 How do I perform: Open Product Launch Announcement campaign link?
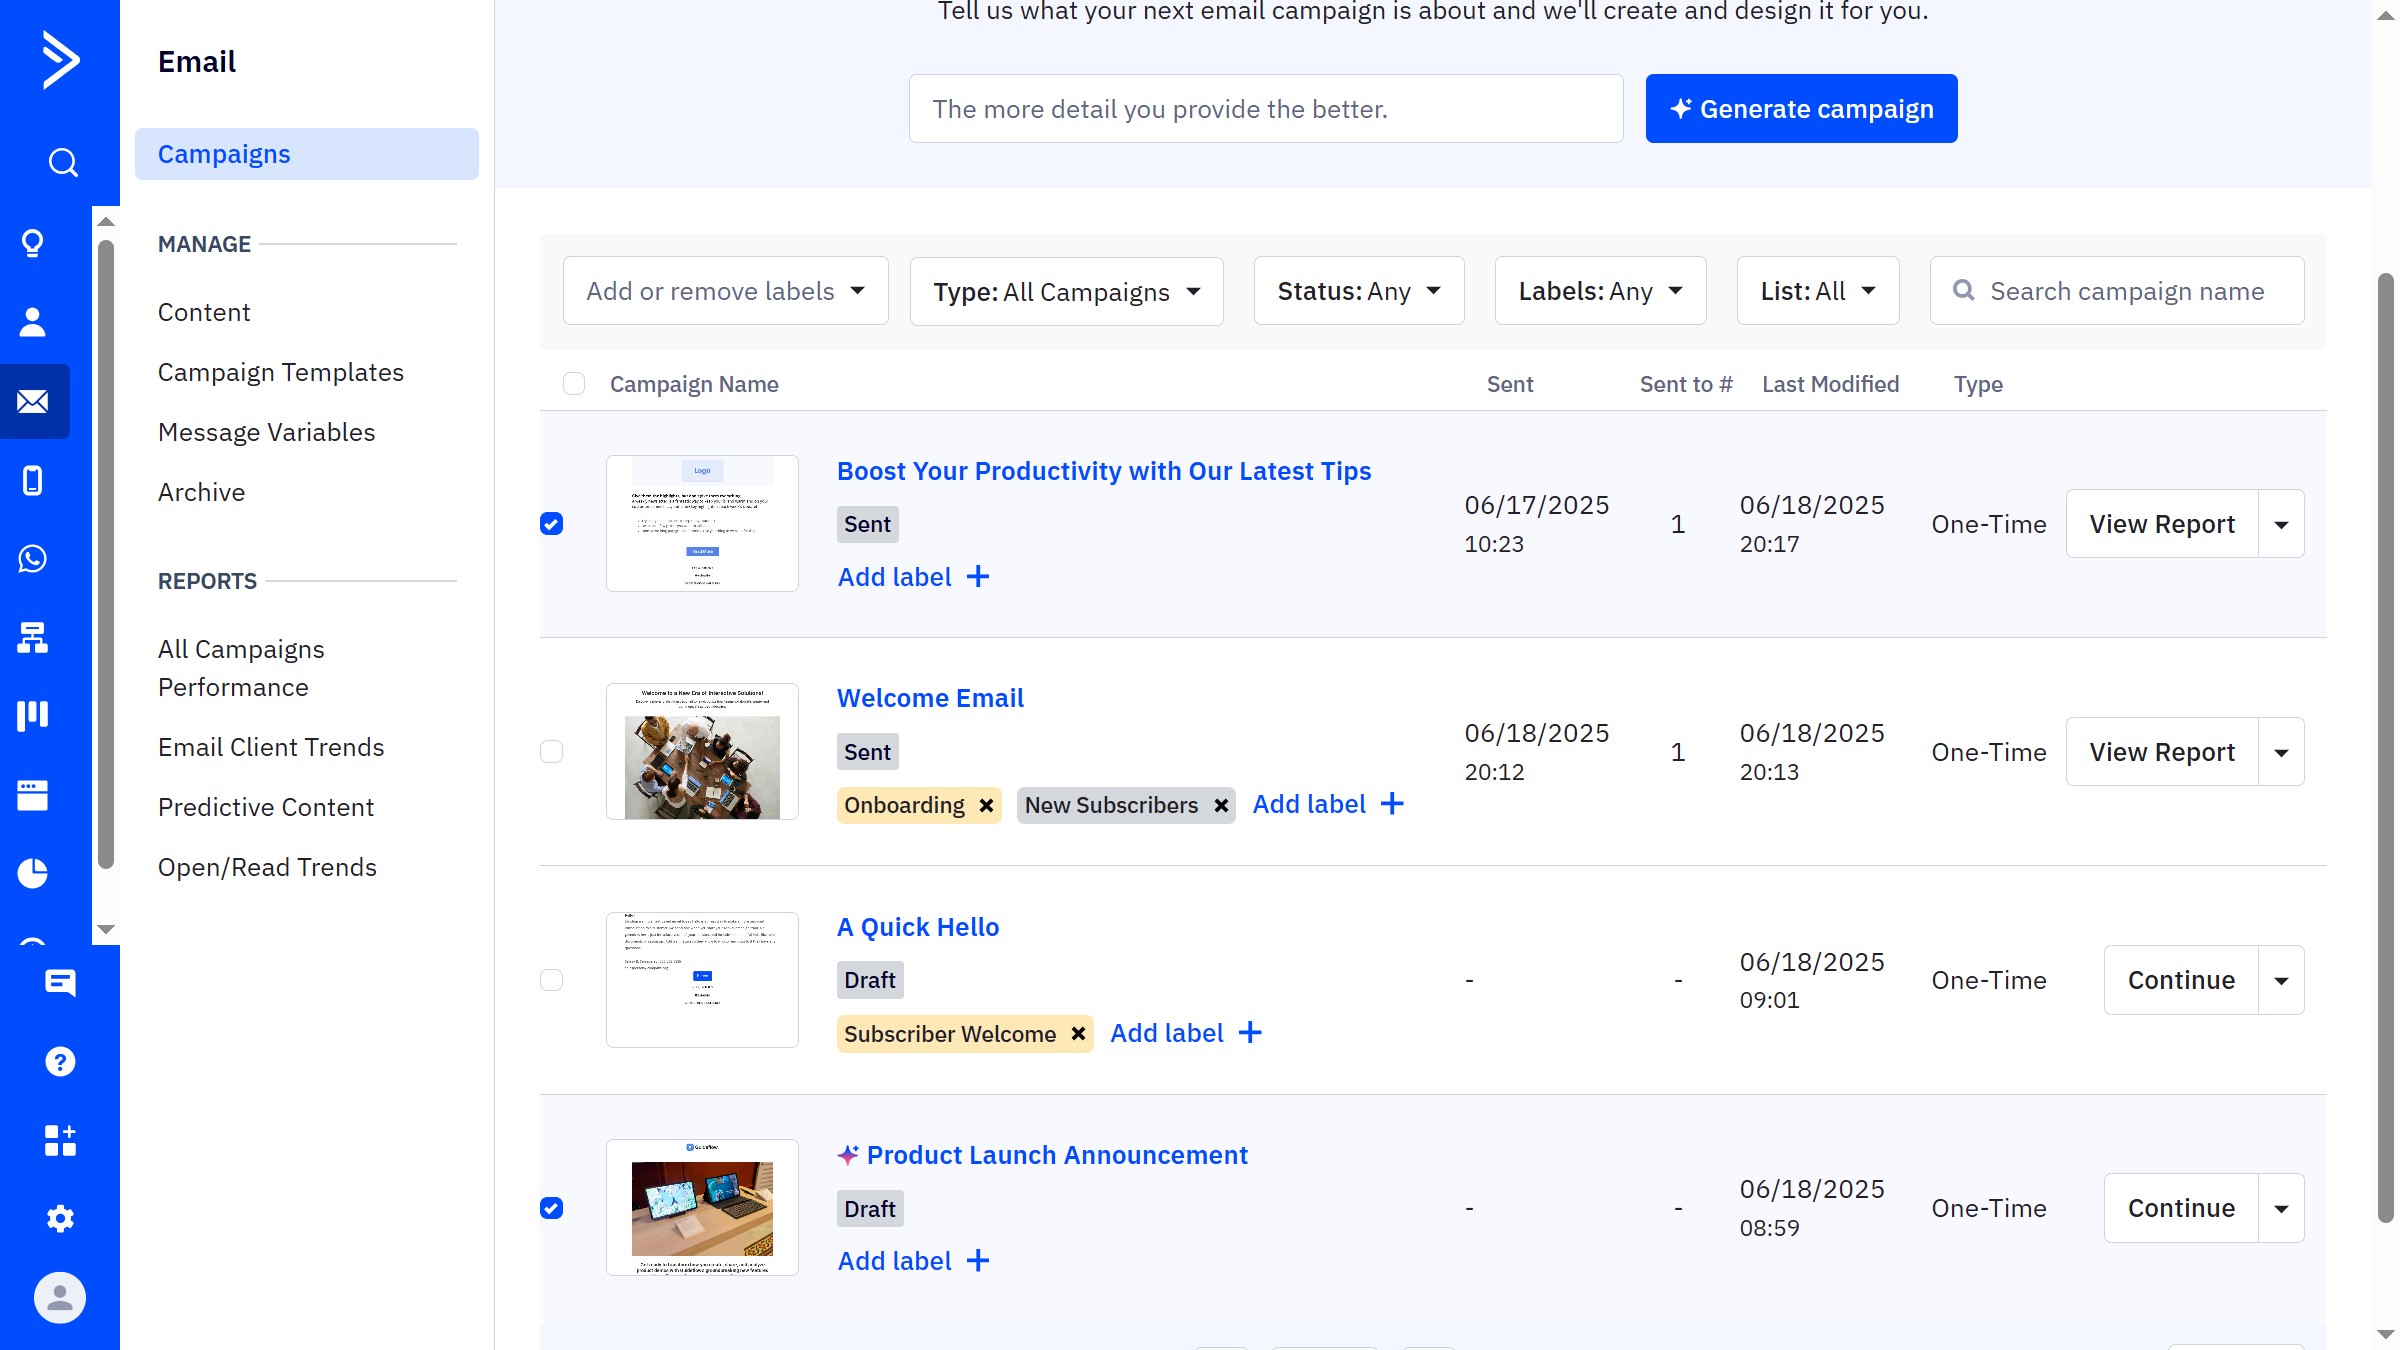click(x=1057, y=1155)
